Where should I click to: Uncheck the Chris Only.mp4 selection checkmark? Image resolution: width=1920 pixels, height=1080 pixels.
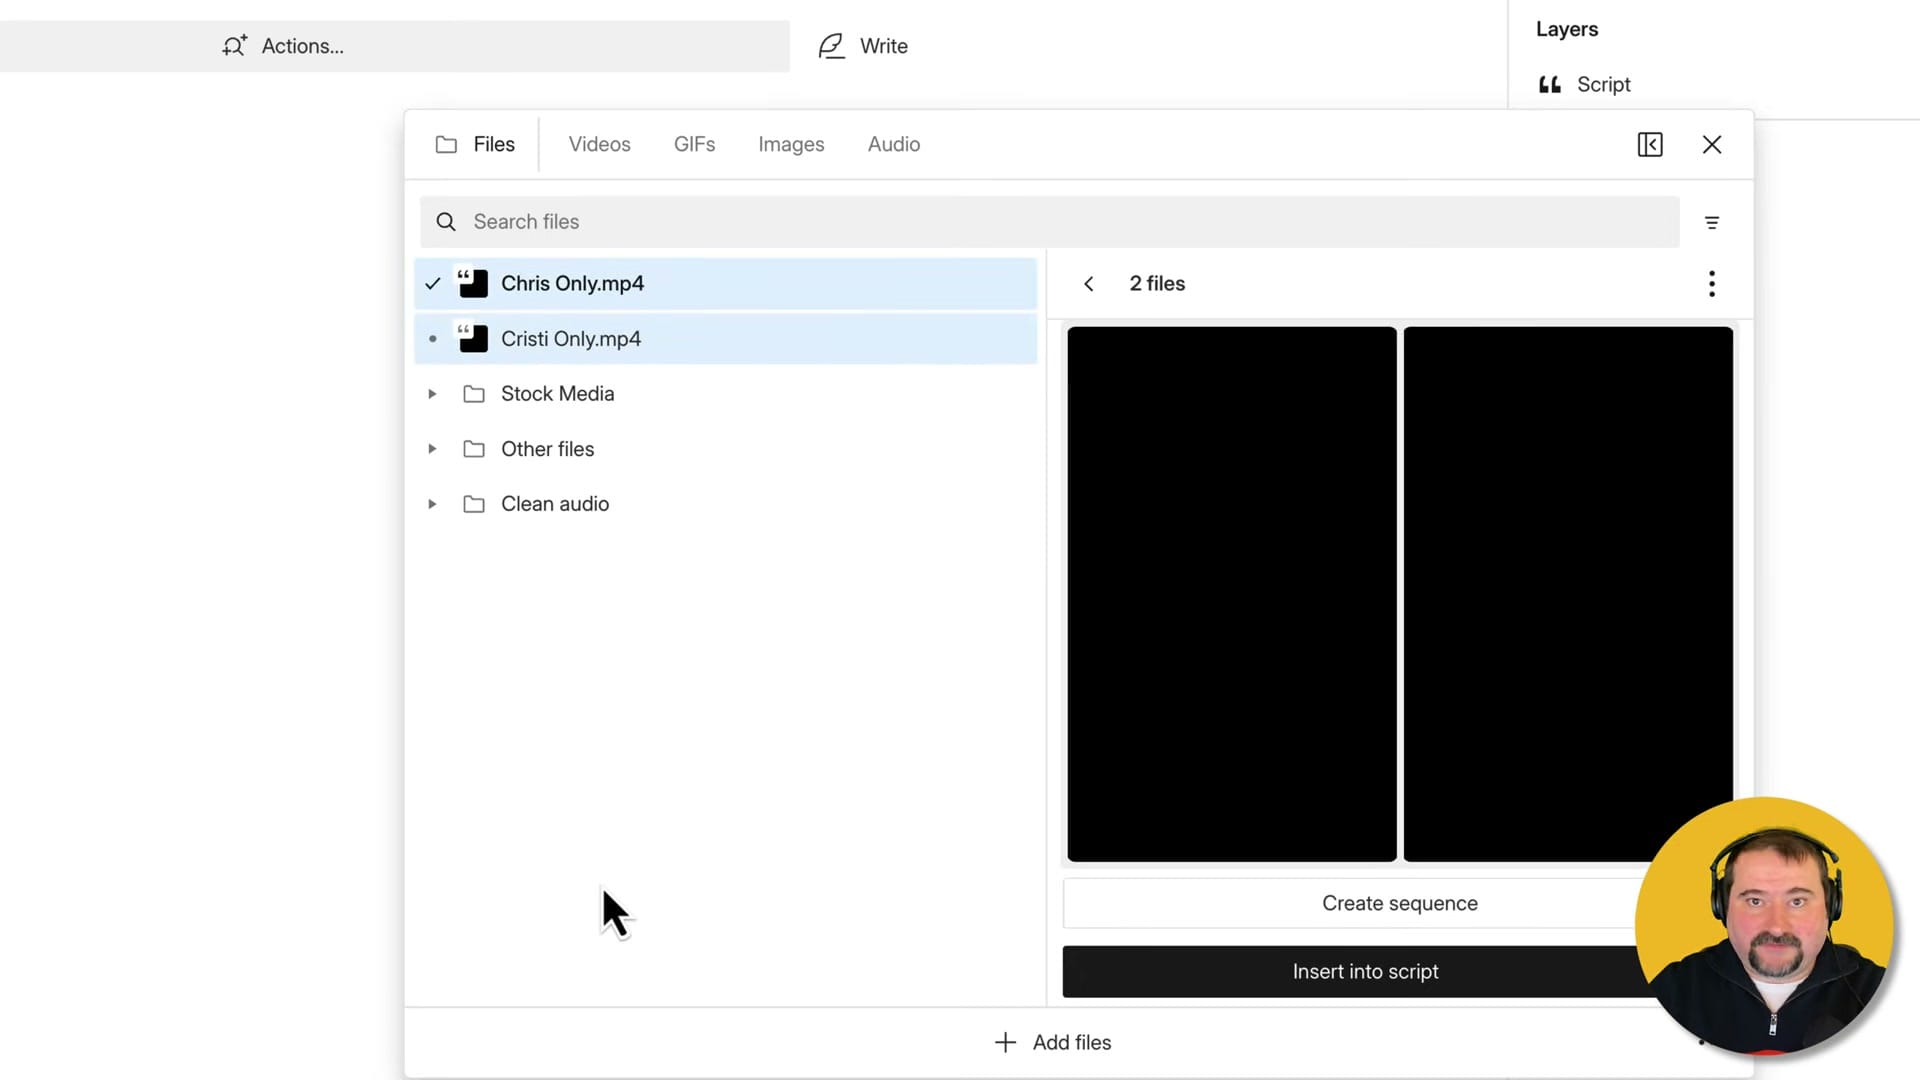pyautogui.click(x=432, y=283)
